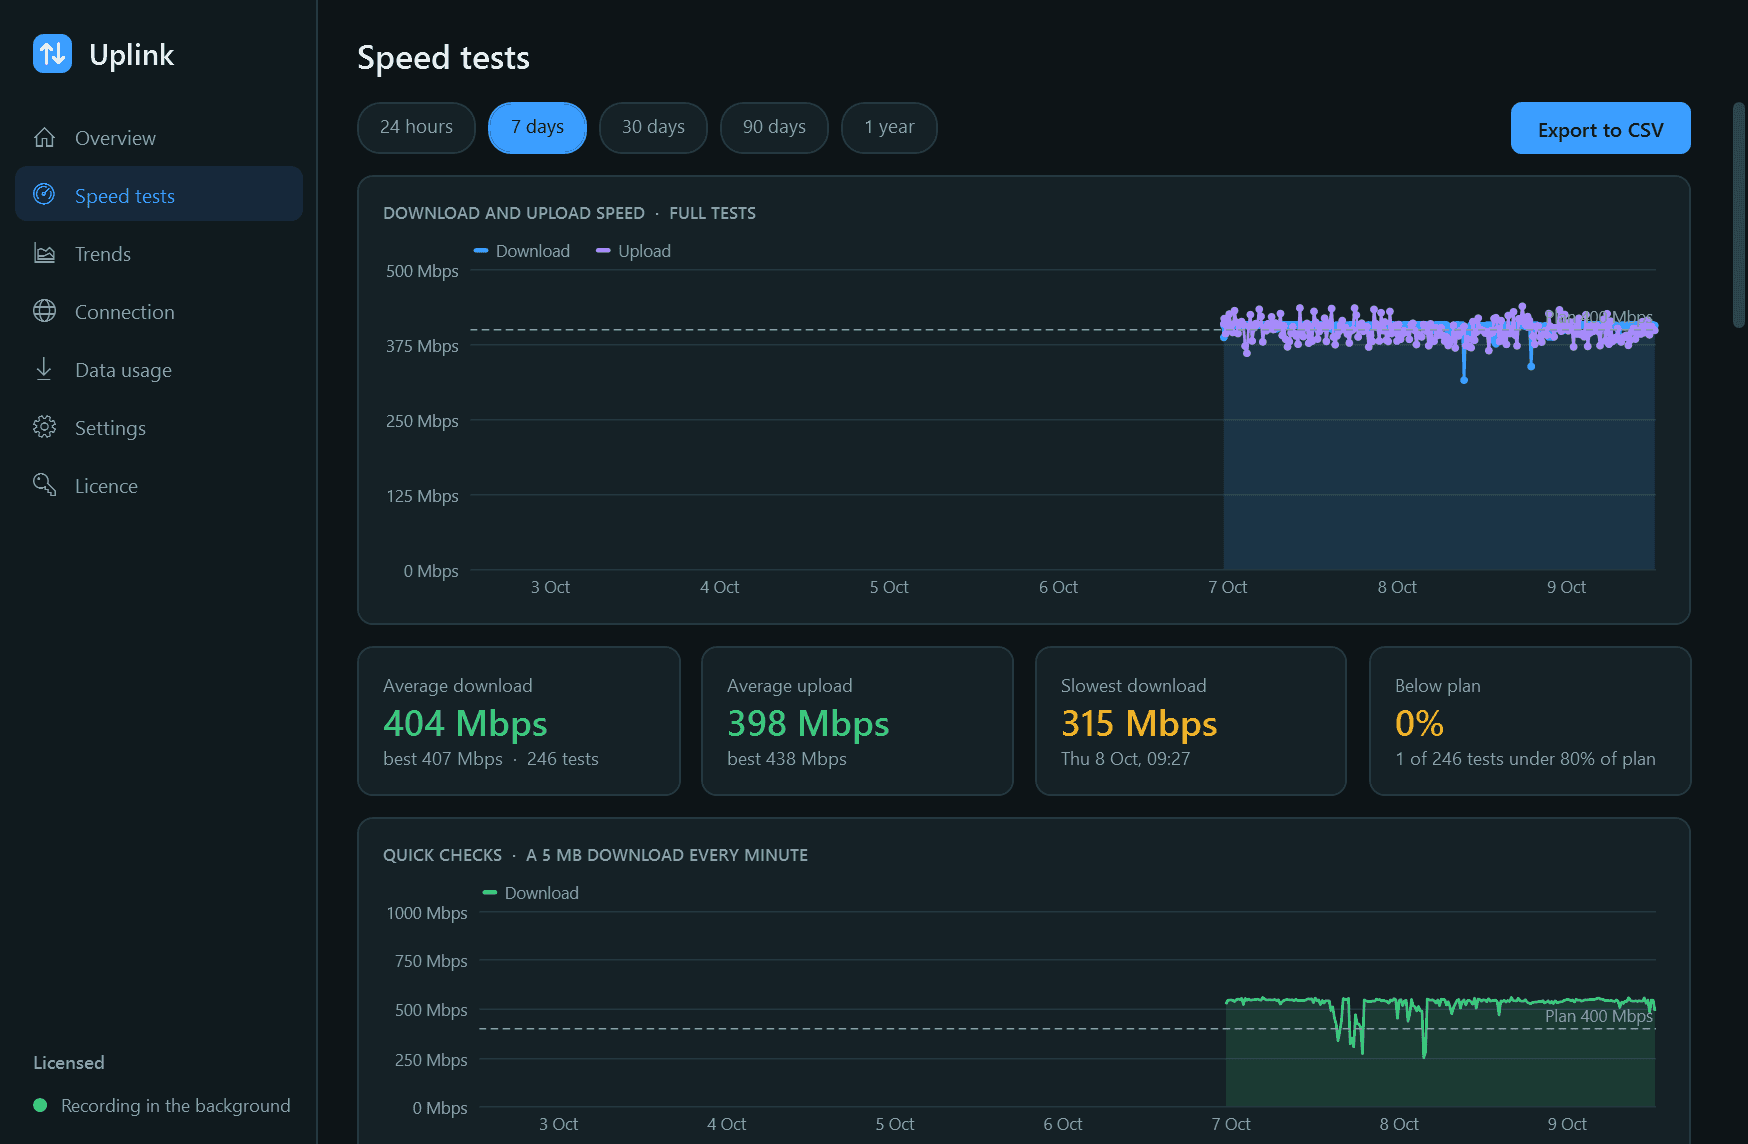
Task: Click the 'best 438 Mbps' text
Action: pyautogui.click(x=787, y=759)
